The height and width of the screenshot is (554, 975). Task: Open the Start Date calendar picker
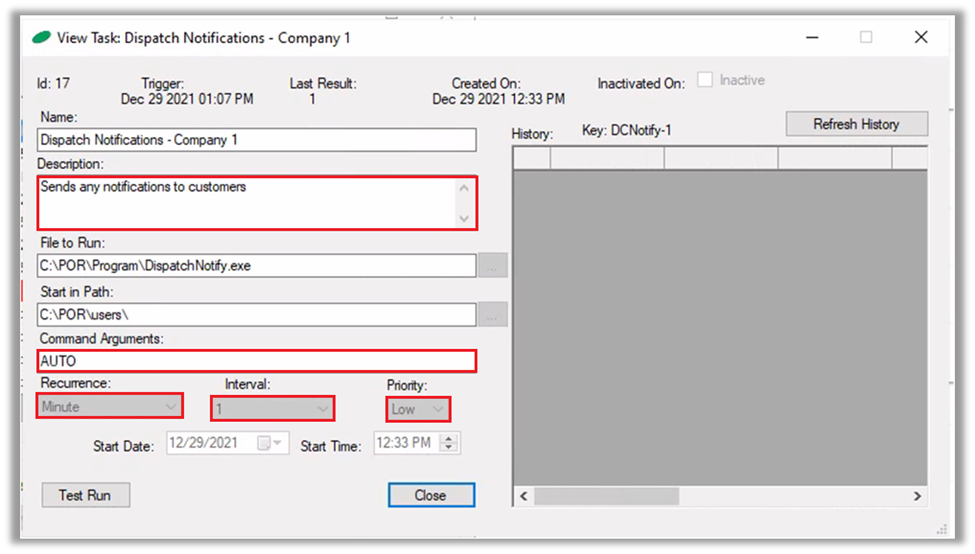pyautogui.click(x=270, y=443)
